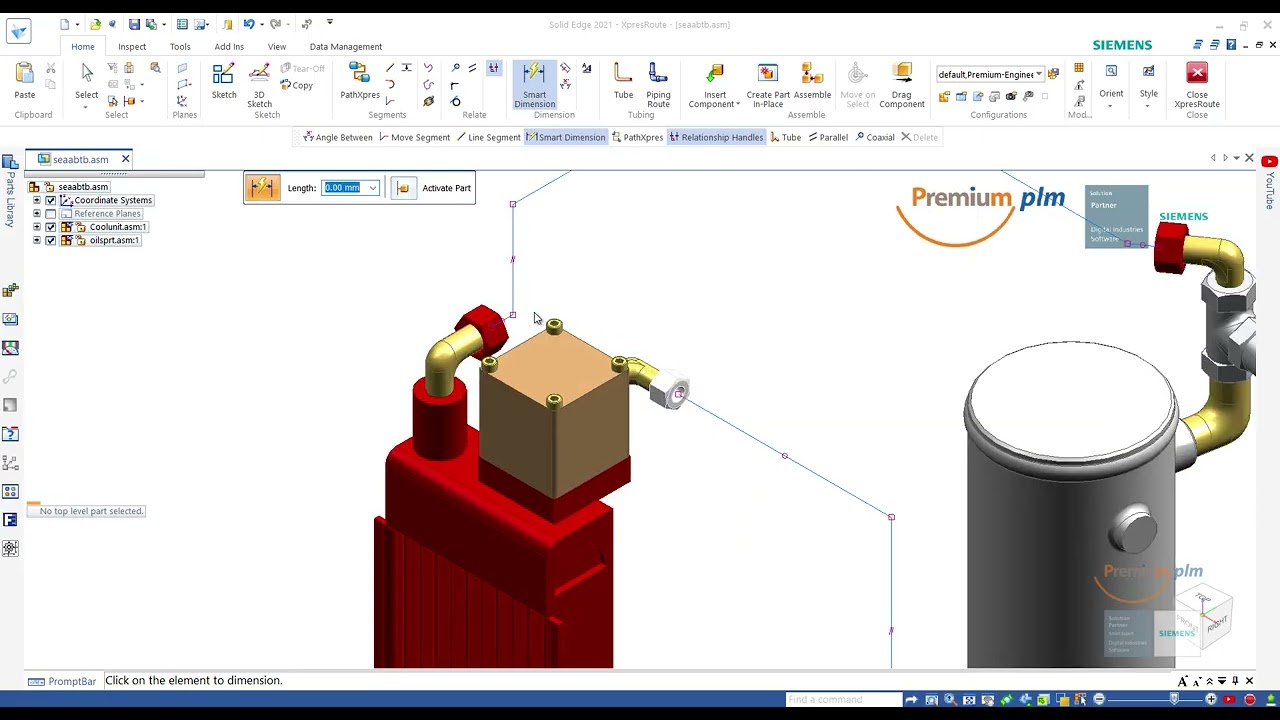Image resolution: width=1280 pixels, height=720 pixels.
Task: Open the Tools ribbon tab
Action: pos(180,46)
